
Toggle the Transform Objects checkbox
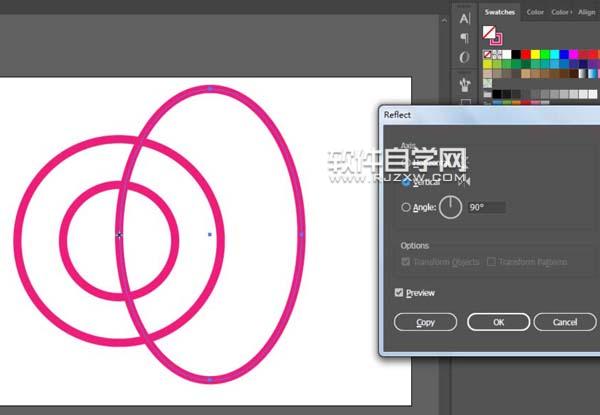(x=406, y=262)
